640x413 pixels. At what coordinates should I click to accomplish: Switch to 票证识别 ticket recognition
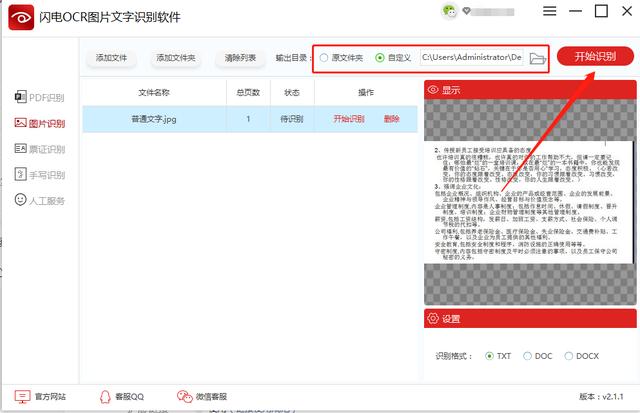tap(40, 149)
